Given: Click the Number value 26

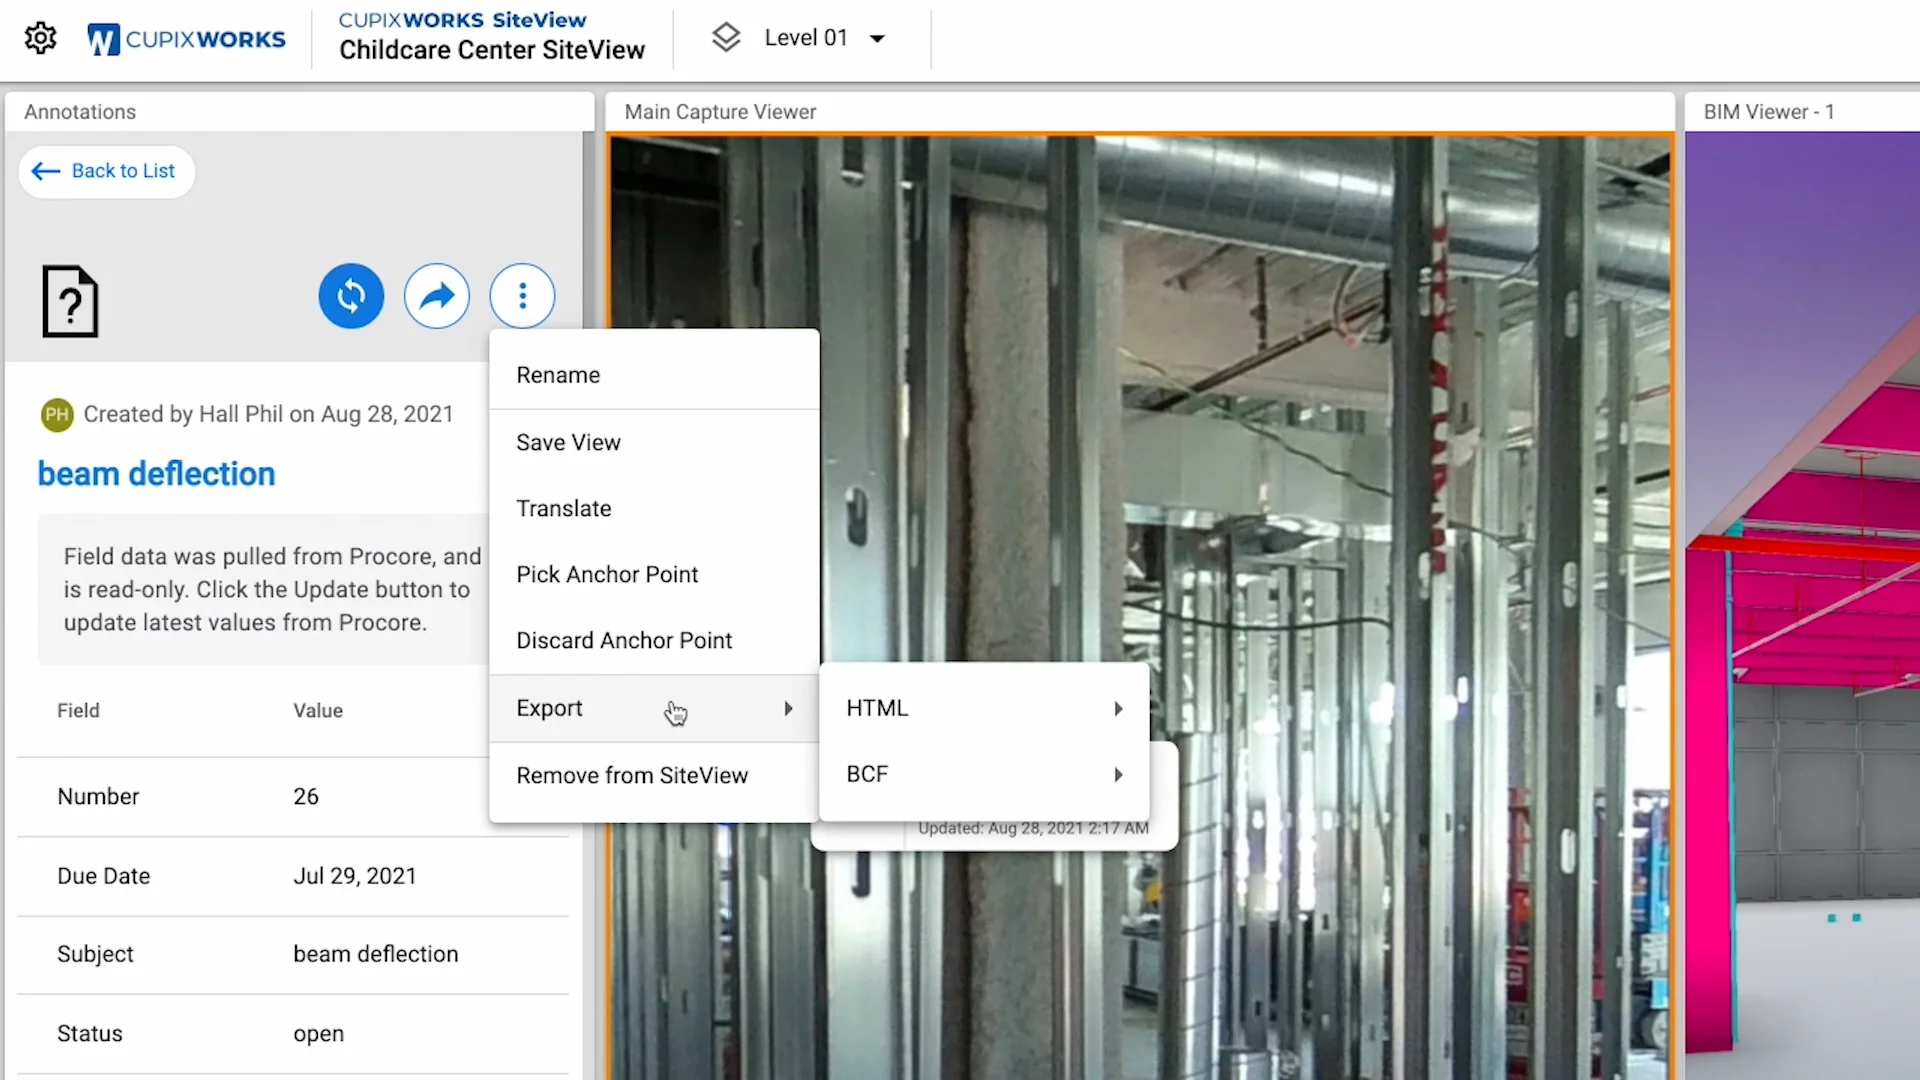Looking at the screenshot, I should pyautogui.click(x=306, y=797).
